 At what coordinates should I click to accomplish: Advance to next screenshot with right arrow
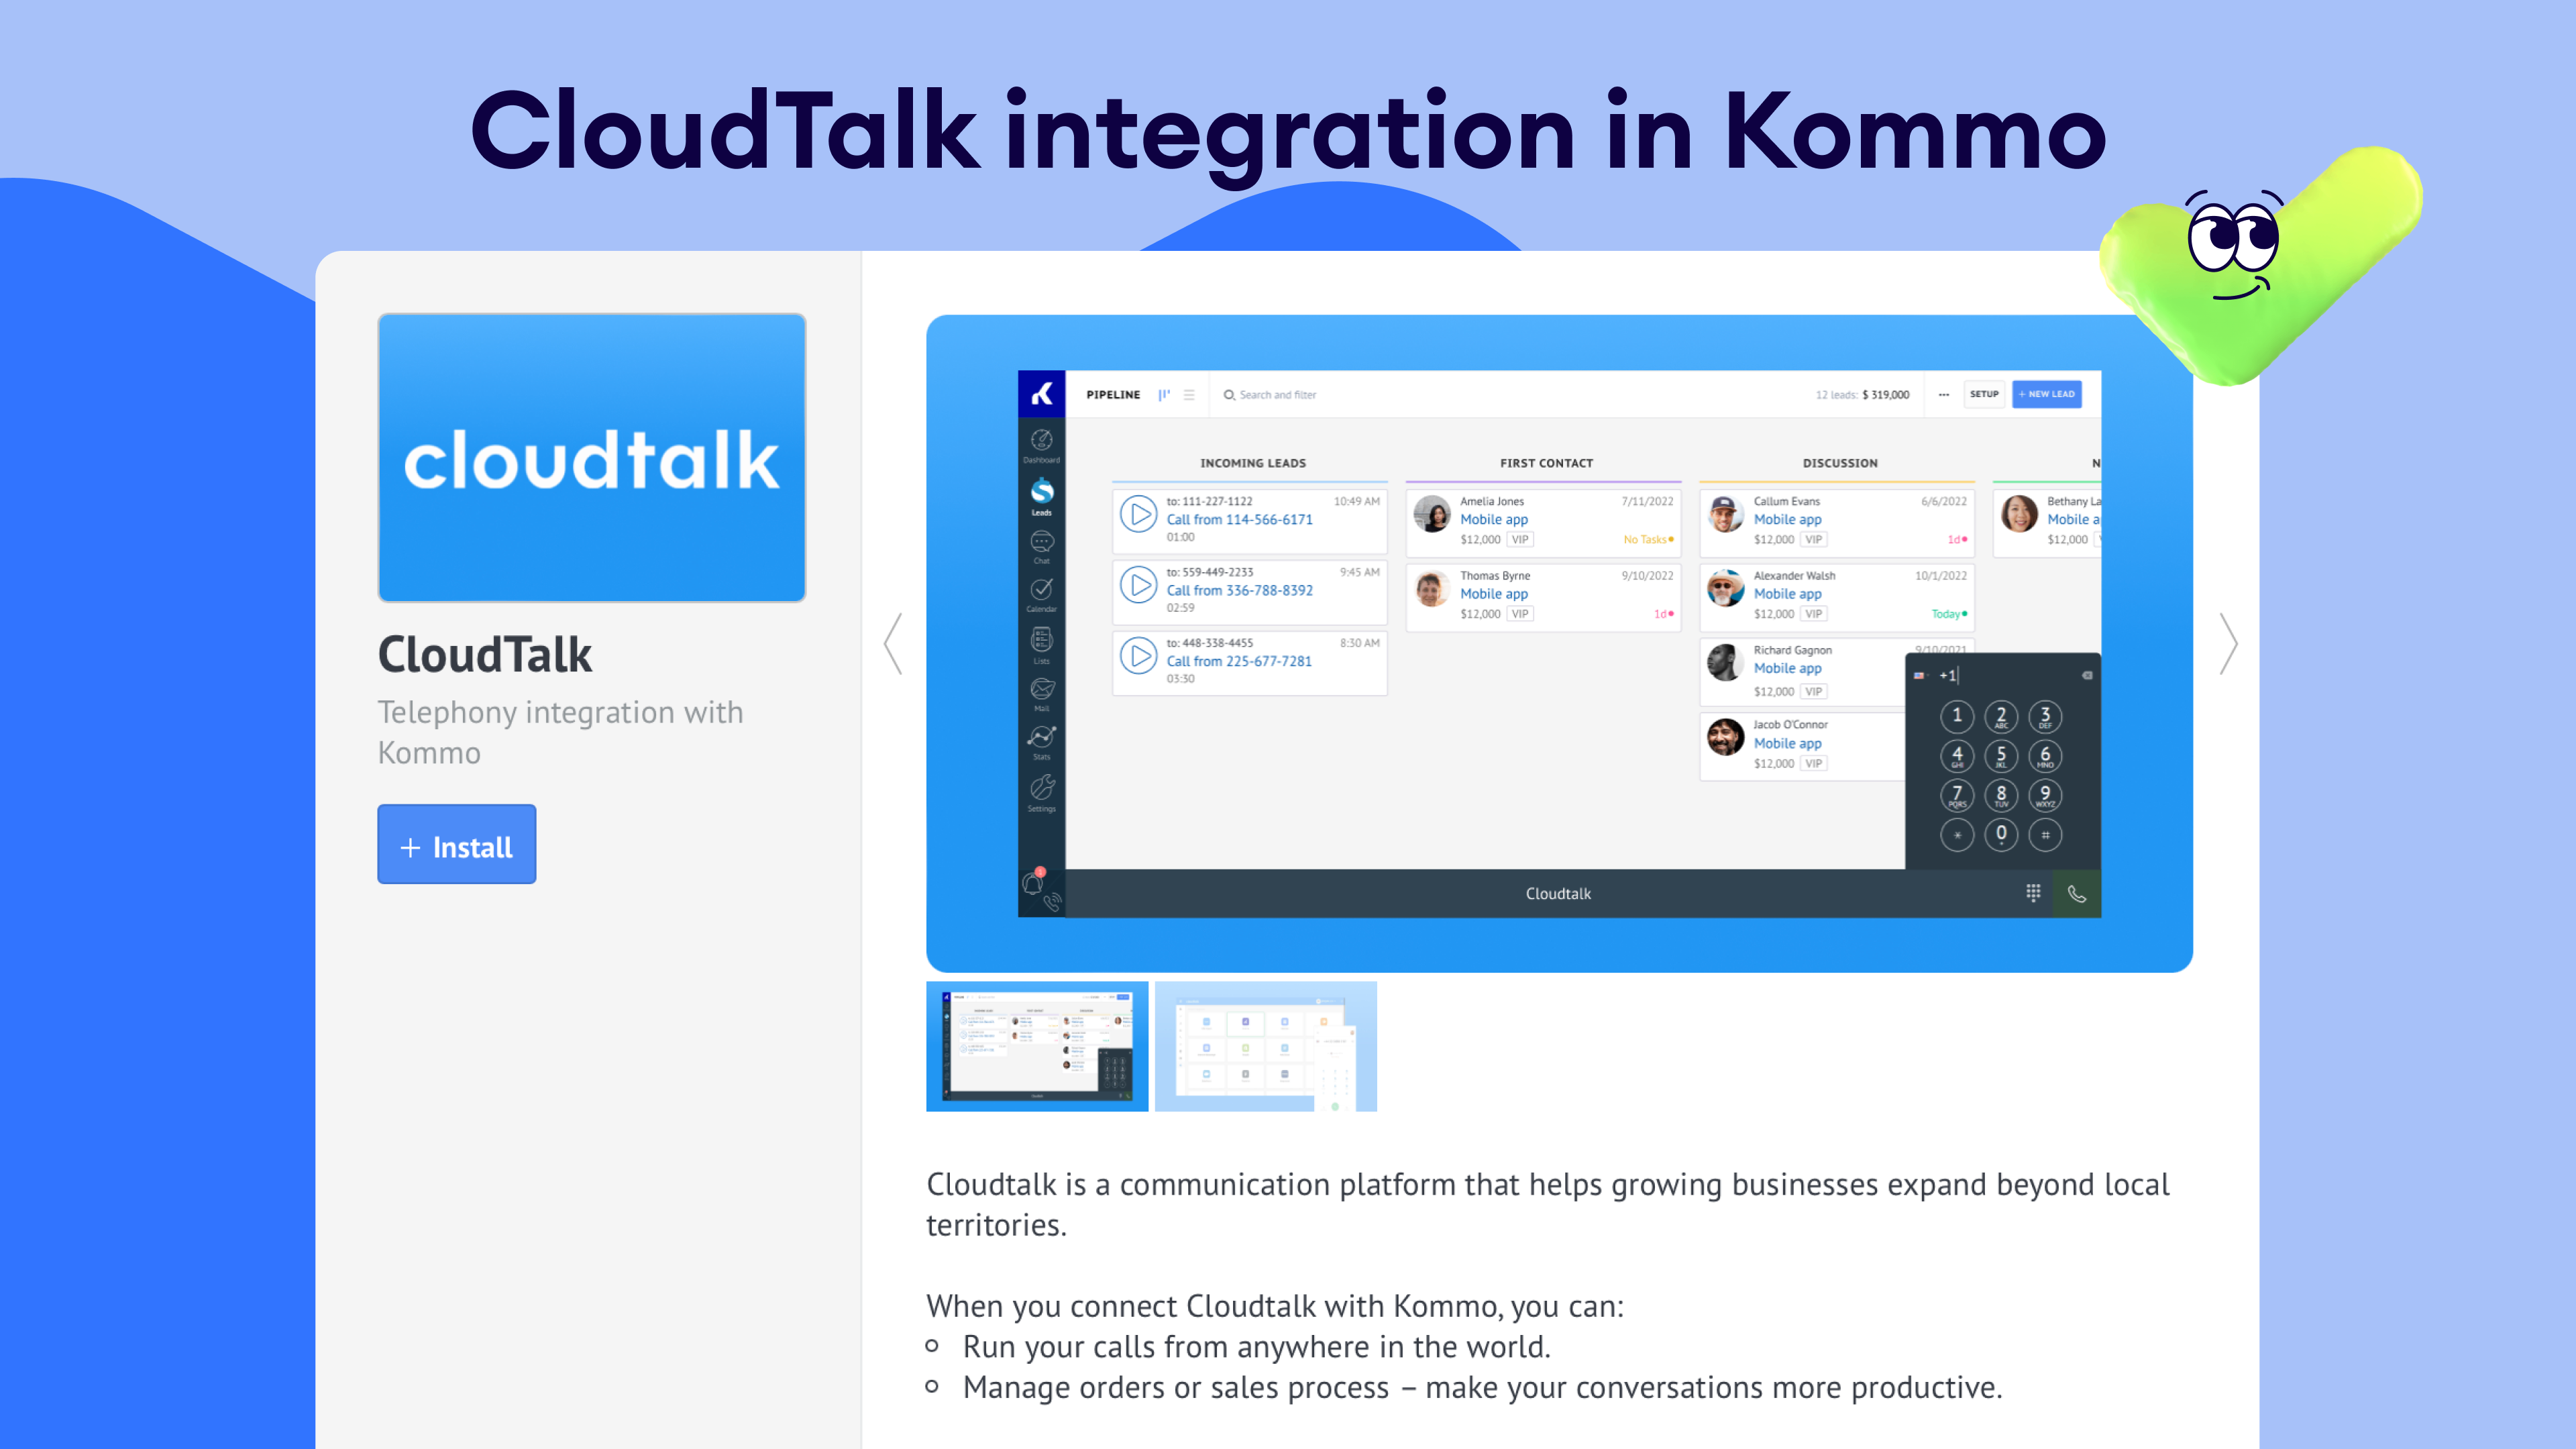coord(2228,644)
